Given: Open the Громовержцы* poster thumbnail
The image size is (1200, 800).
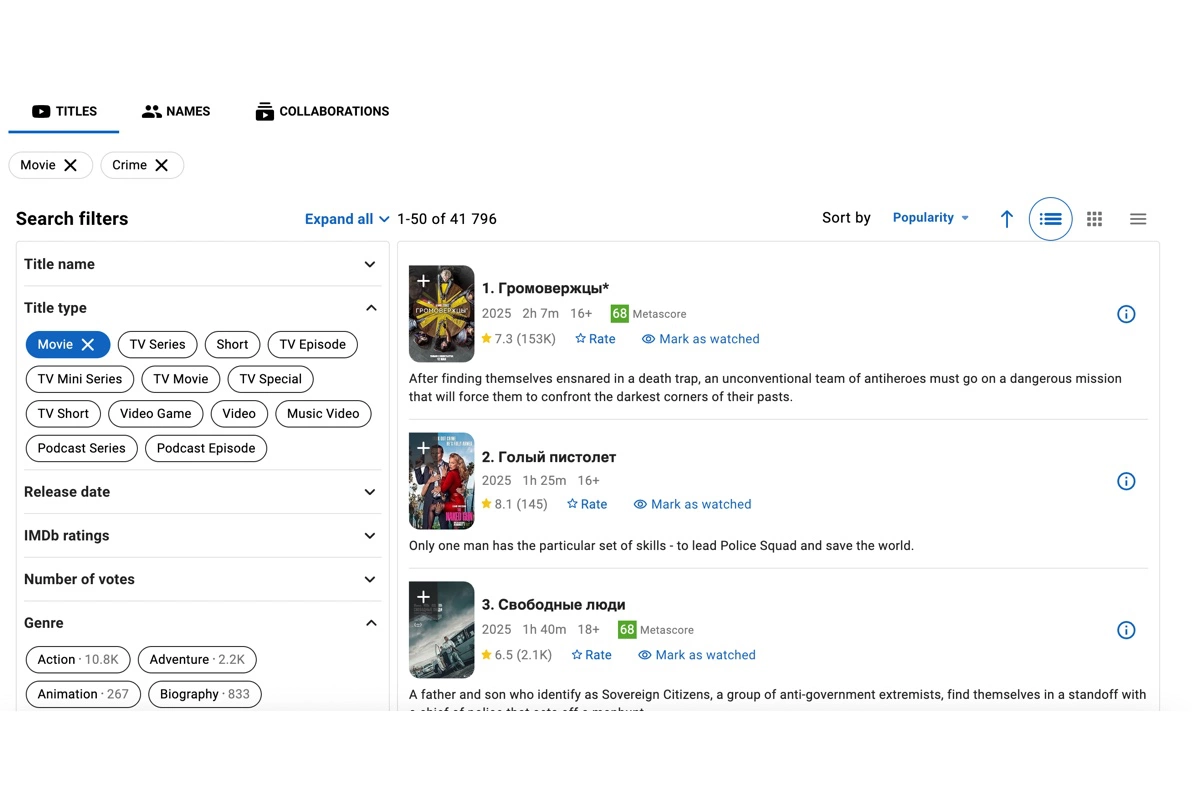Looking at the screenshot, I should pos(441,314).
